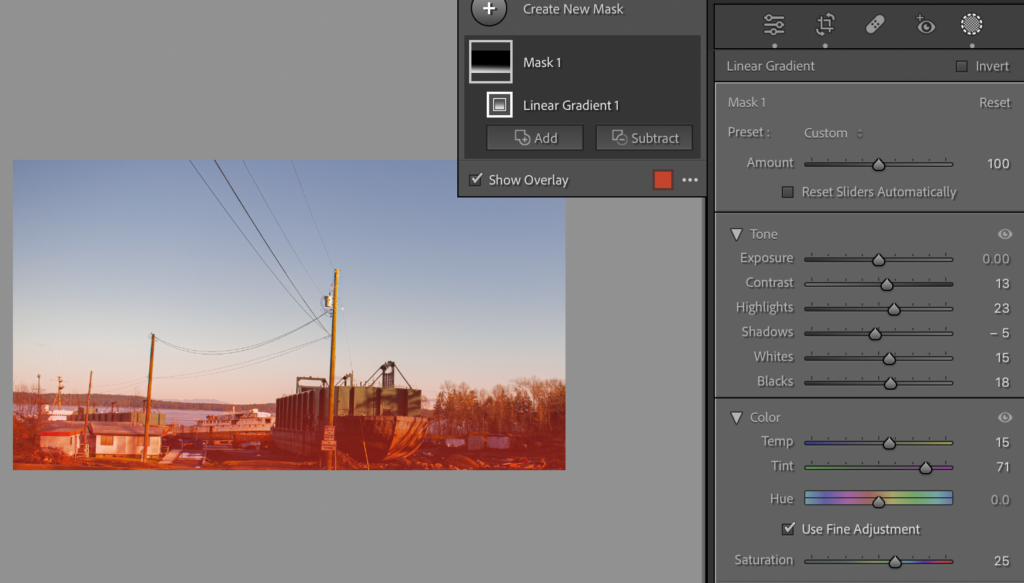
Task: Select the Linear Gradient 1 row text
Action: 571,105
